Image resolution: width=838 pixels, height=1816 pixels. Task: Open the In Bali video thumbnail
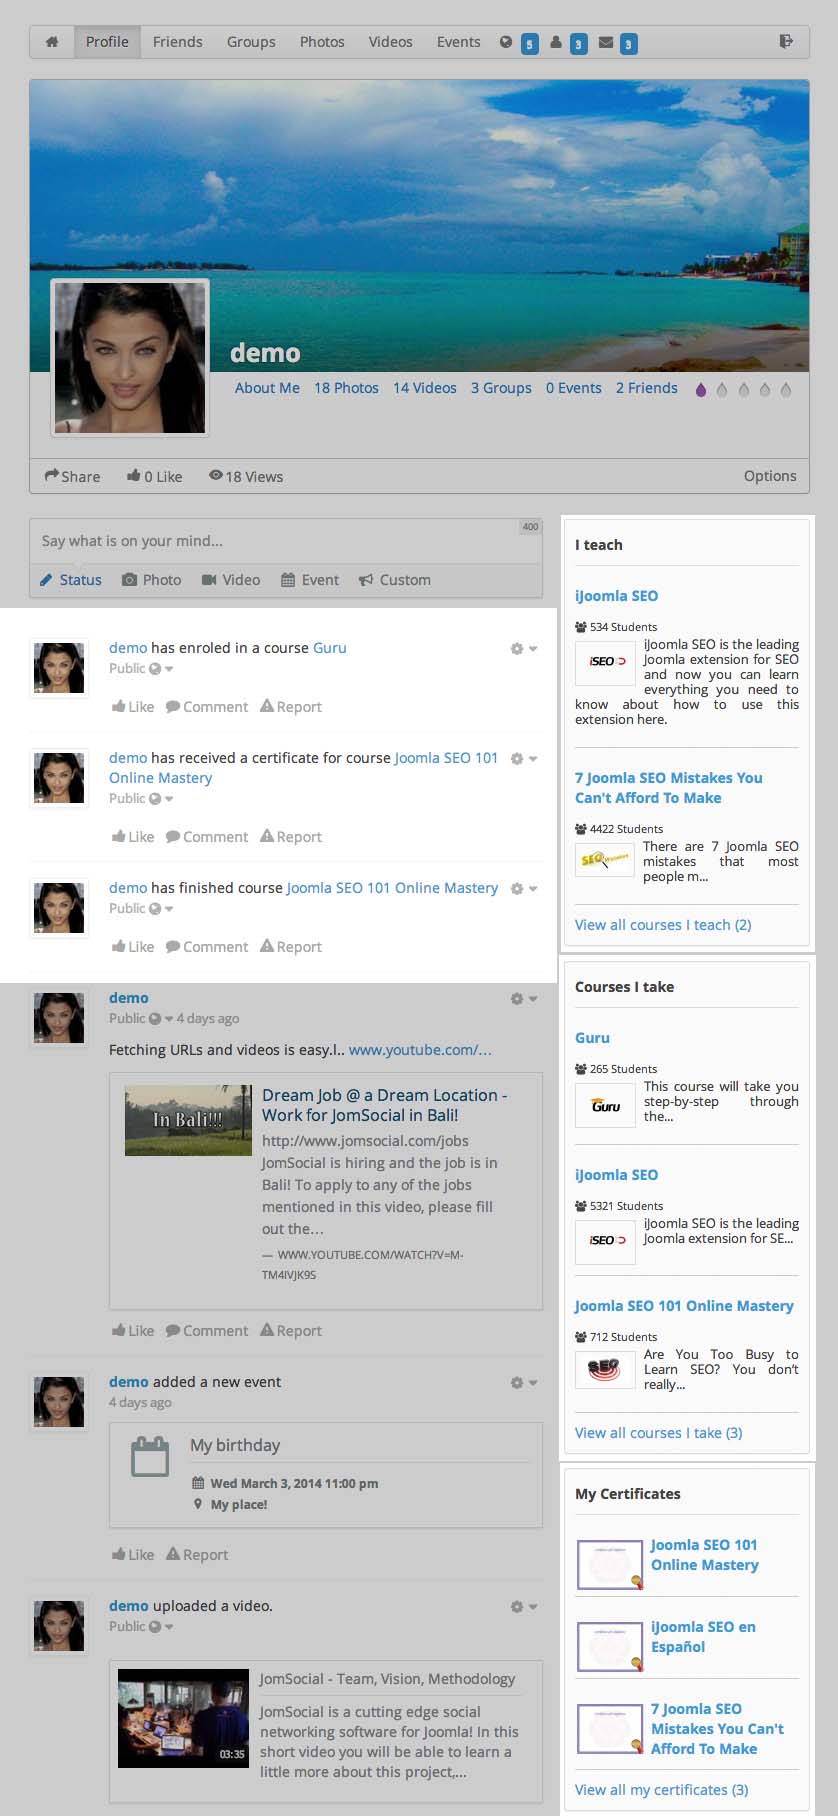[188, 1120]
